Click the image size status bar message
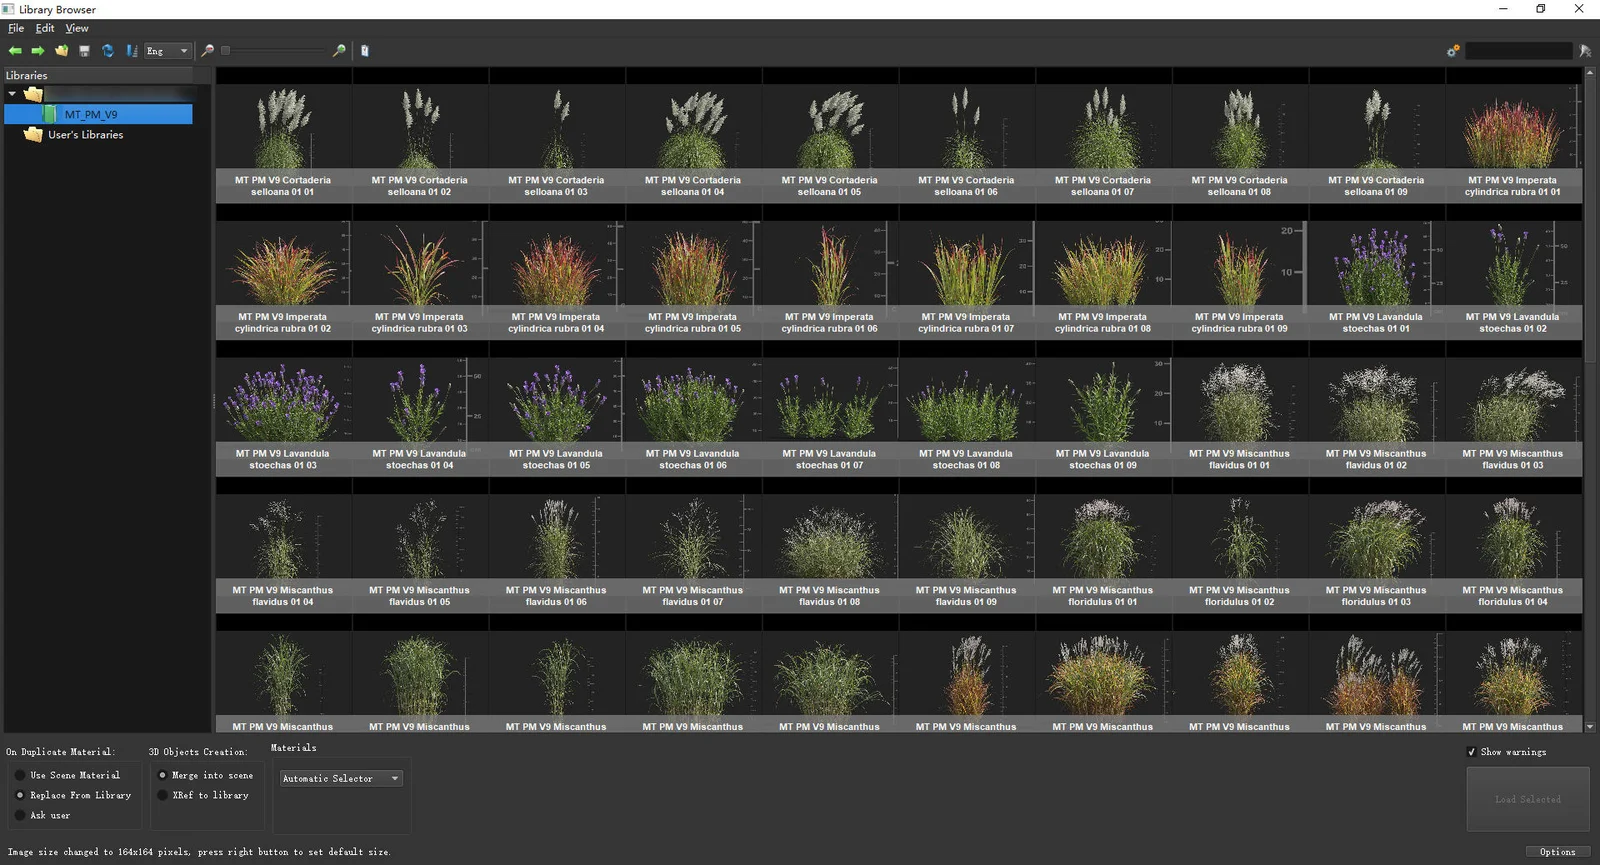The width and height of the screenshot is (1600, 865). pyautogui.click(x=199, y=852)
